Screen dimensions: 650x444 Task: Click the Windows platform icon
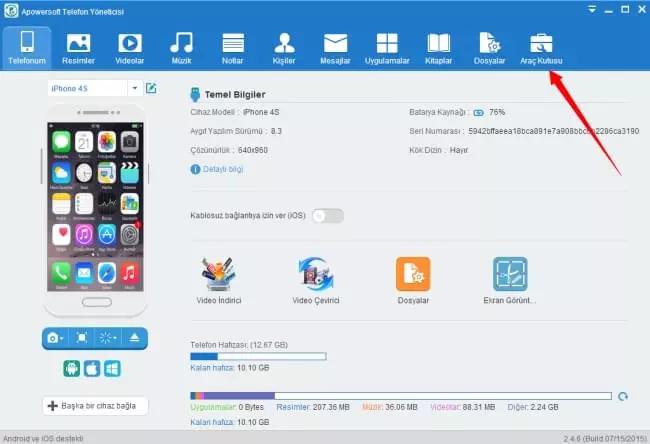pos(112,368)
